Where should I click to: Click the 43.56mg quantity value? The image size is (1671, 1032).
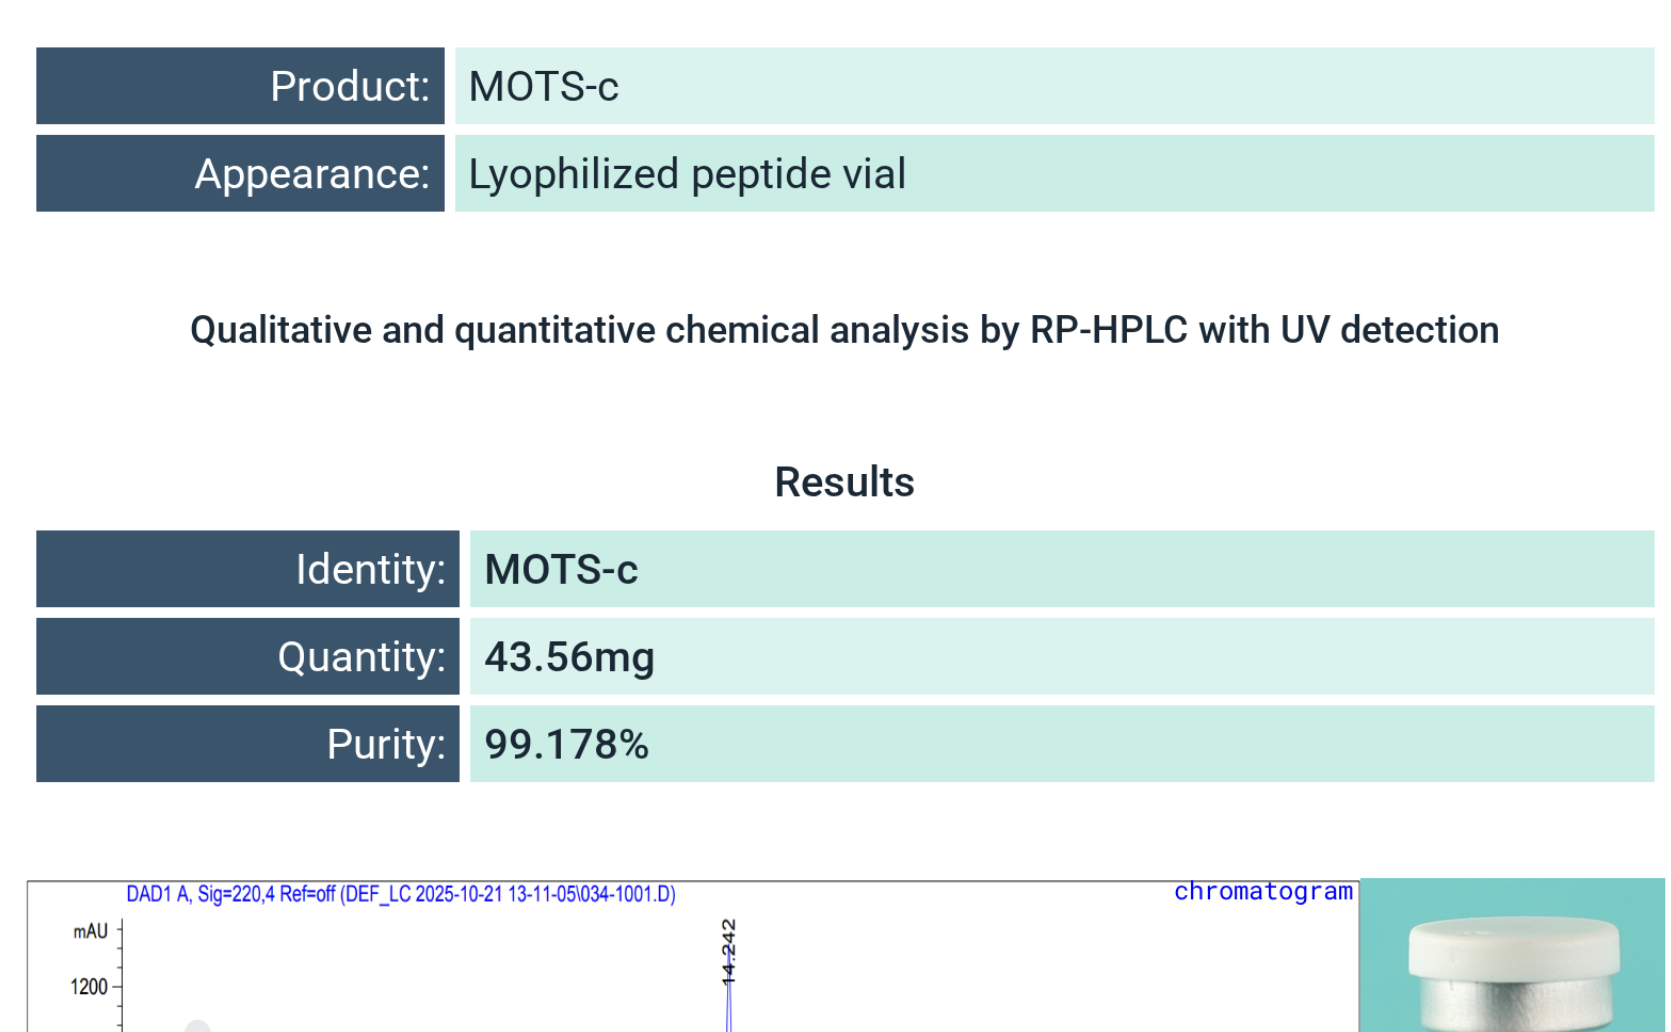[569, 657]
